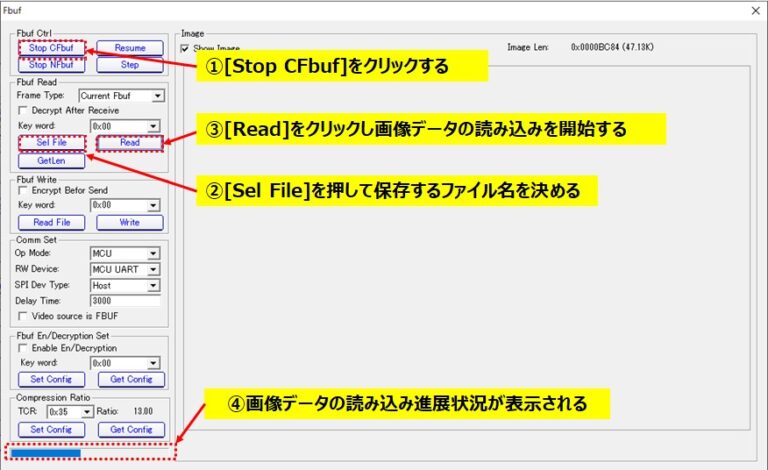Click the Stop NFbuf button
Viewport: 768px width, 470px height.
click(x=51, y=65)
